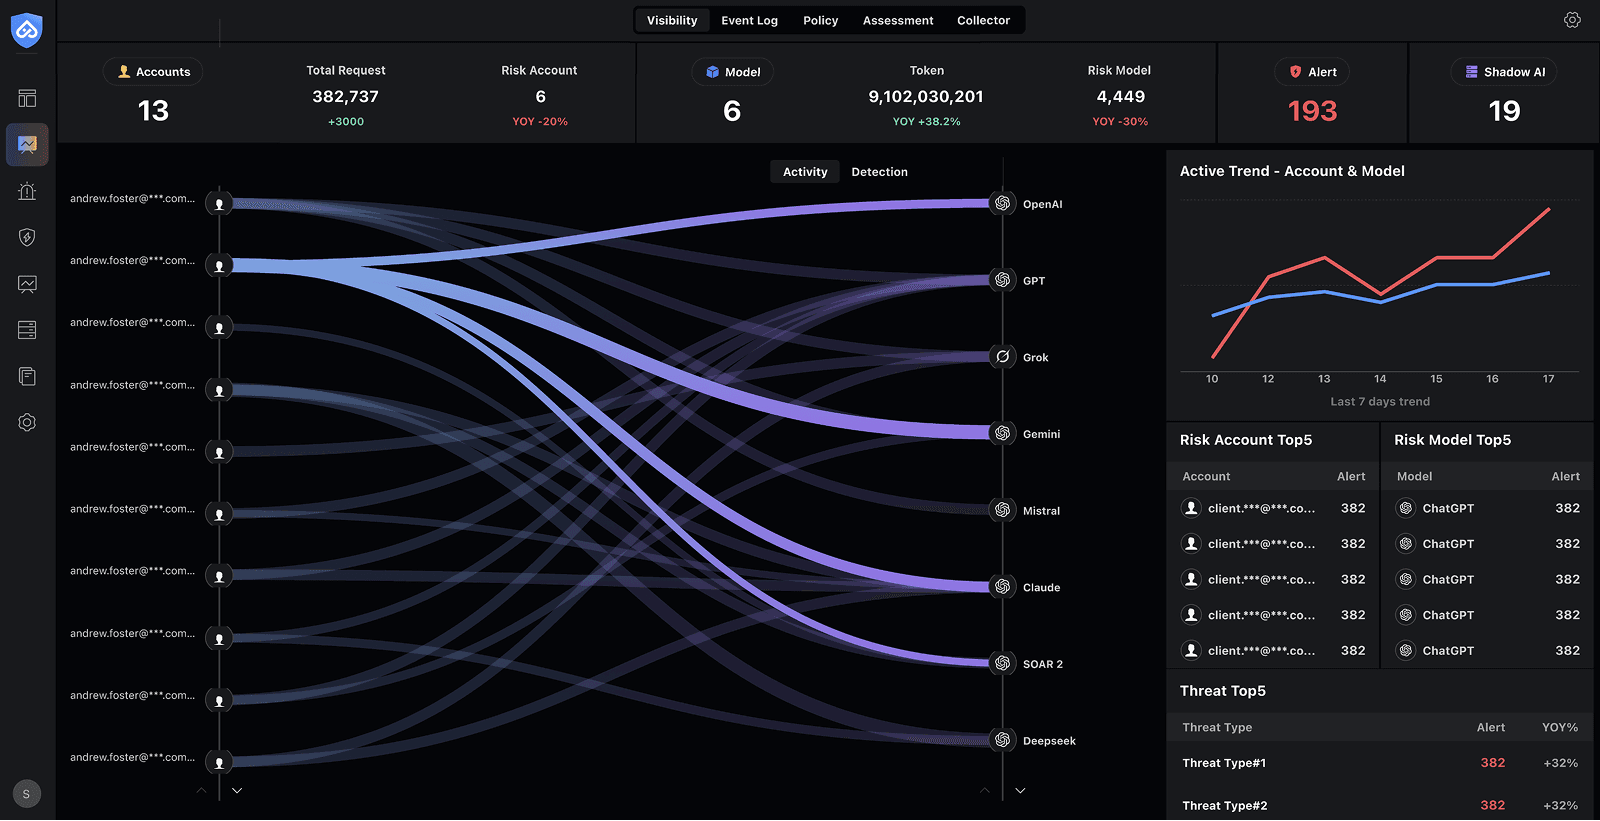The image size is (1600, 821).
Task: Click the account node with highlighted flows
Action: (219, 266)
